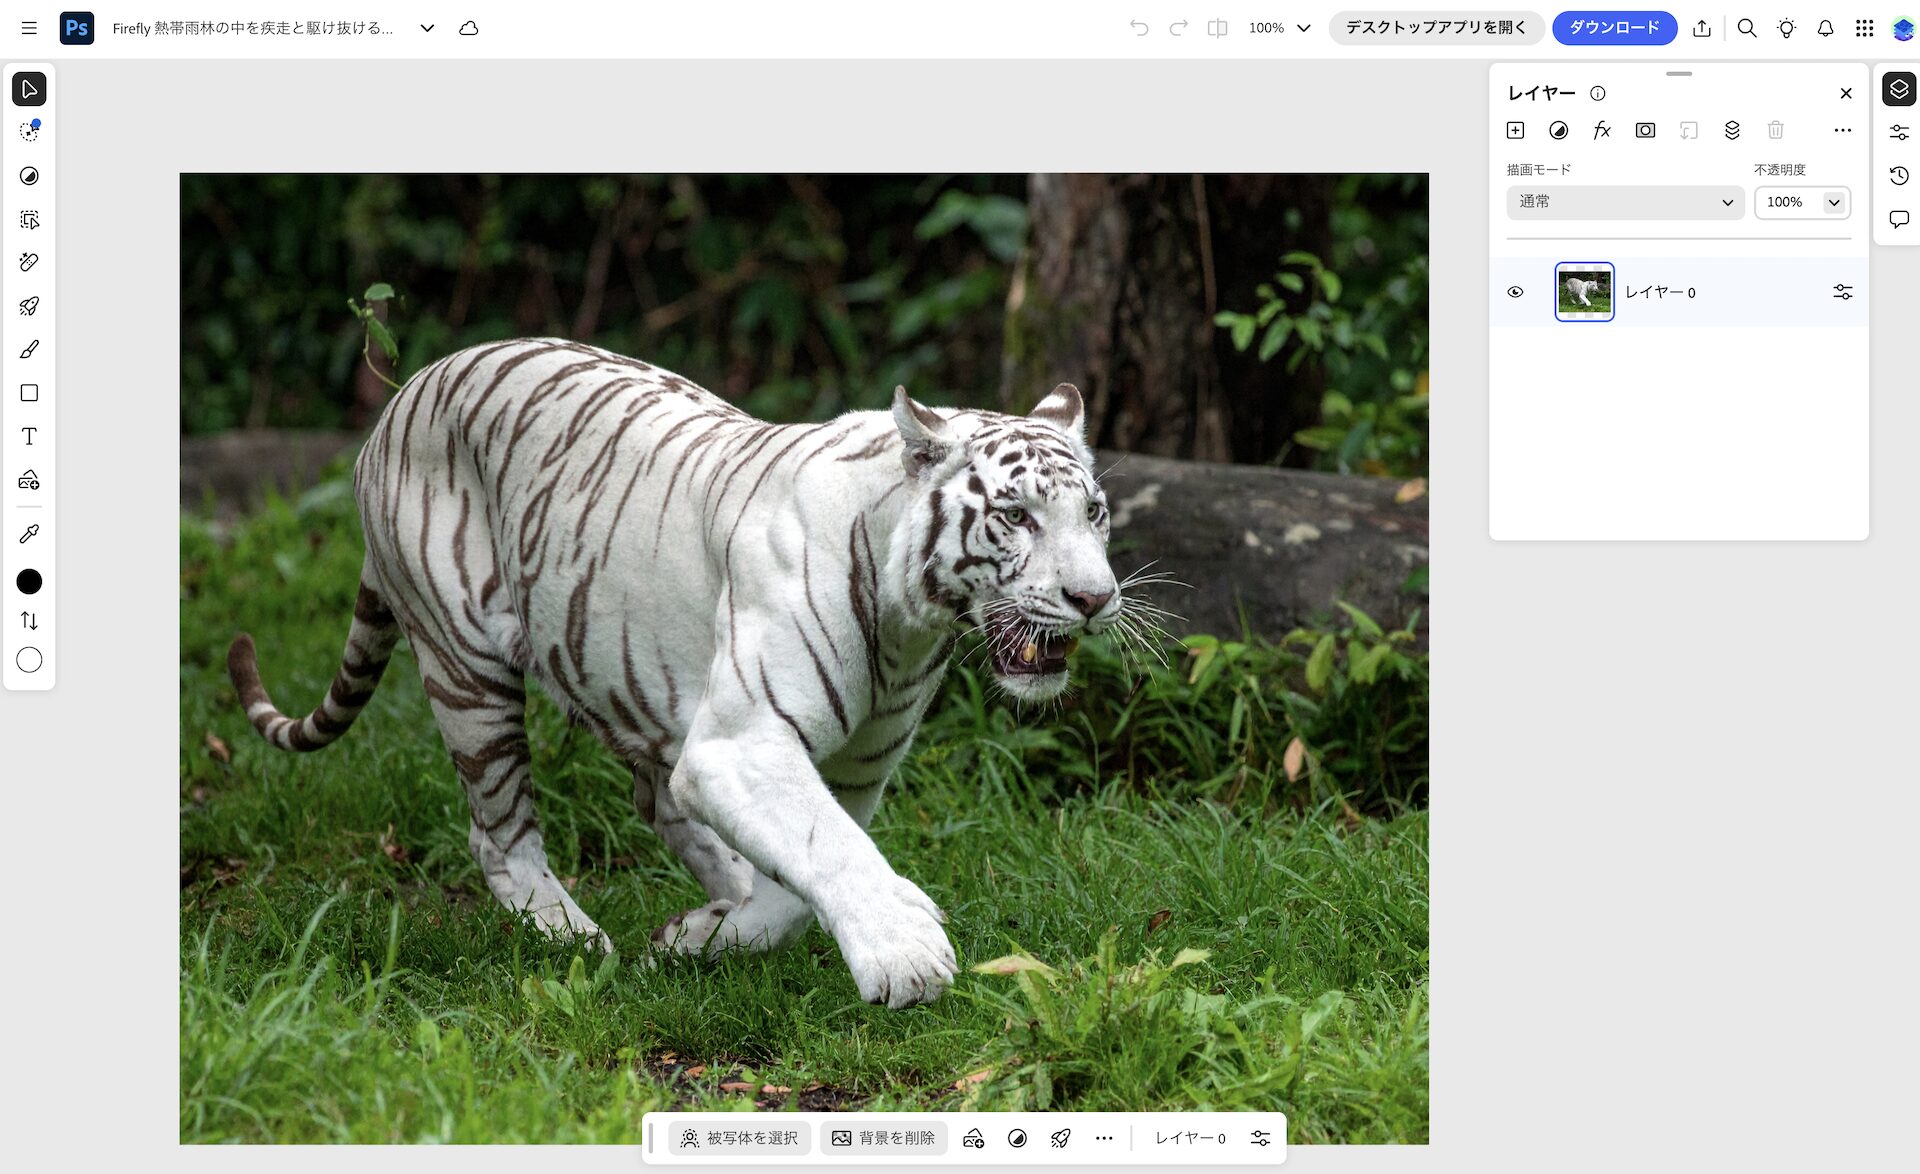Screen dimensions: 1920x1174
Task: Open the hamburger menu at top left
Action: point(29,28)
